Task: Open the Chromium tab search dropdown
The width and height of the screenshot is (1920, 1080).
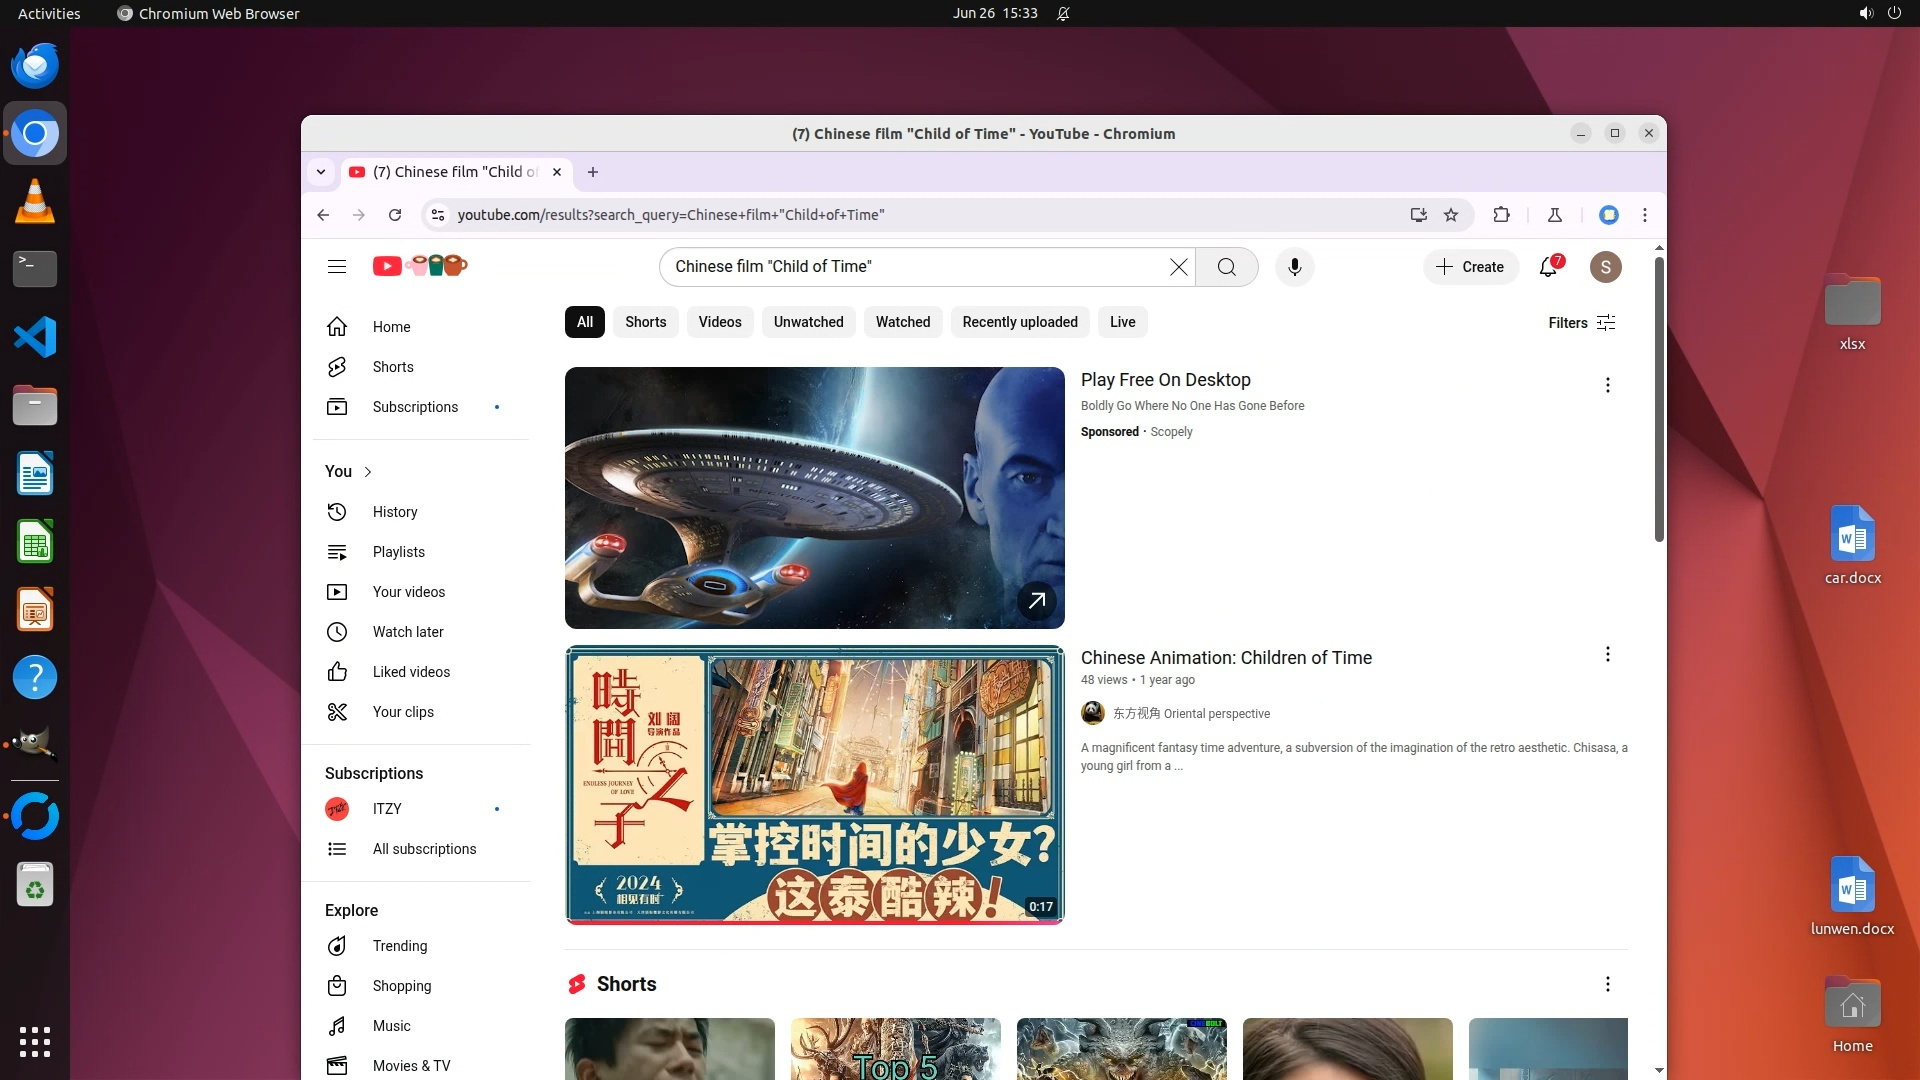Action: [x=321, y=172]
